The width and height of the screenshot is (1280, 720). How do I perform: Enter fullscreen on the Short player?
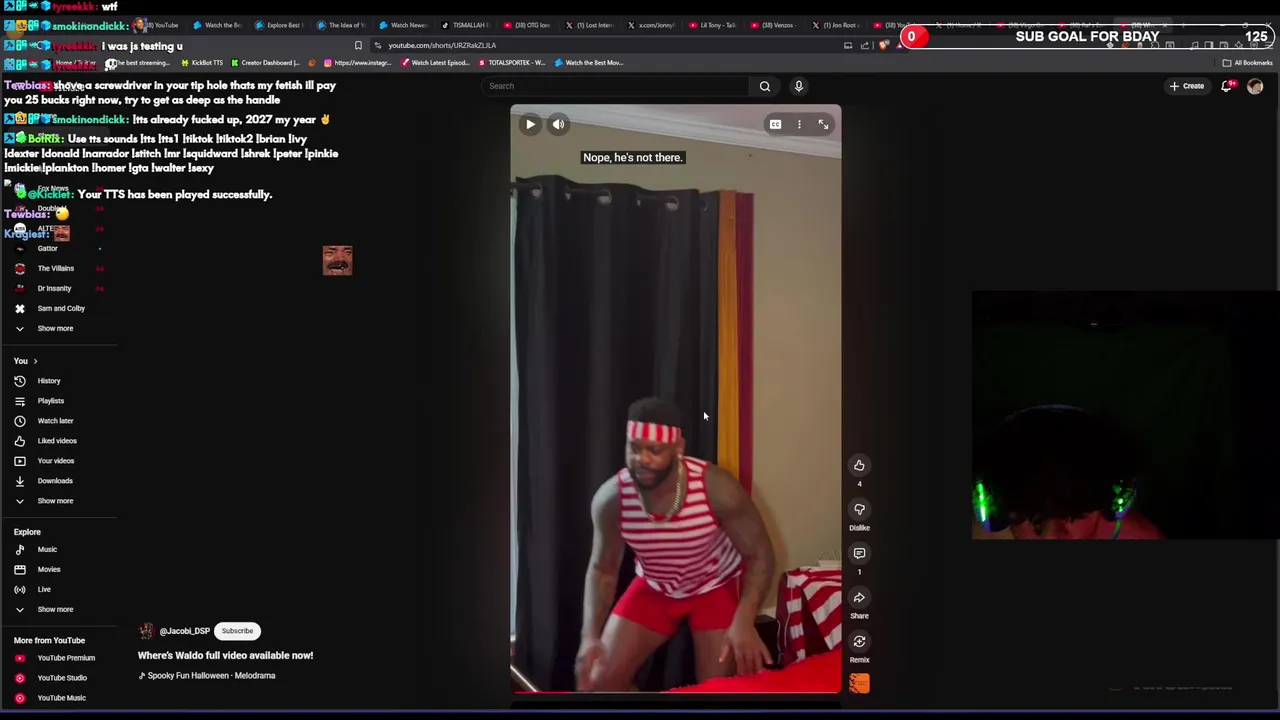click(823, 124)
